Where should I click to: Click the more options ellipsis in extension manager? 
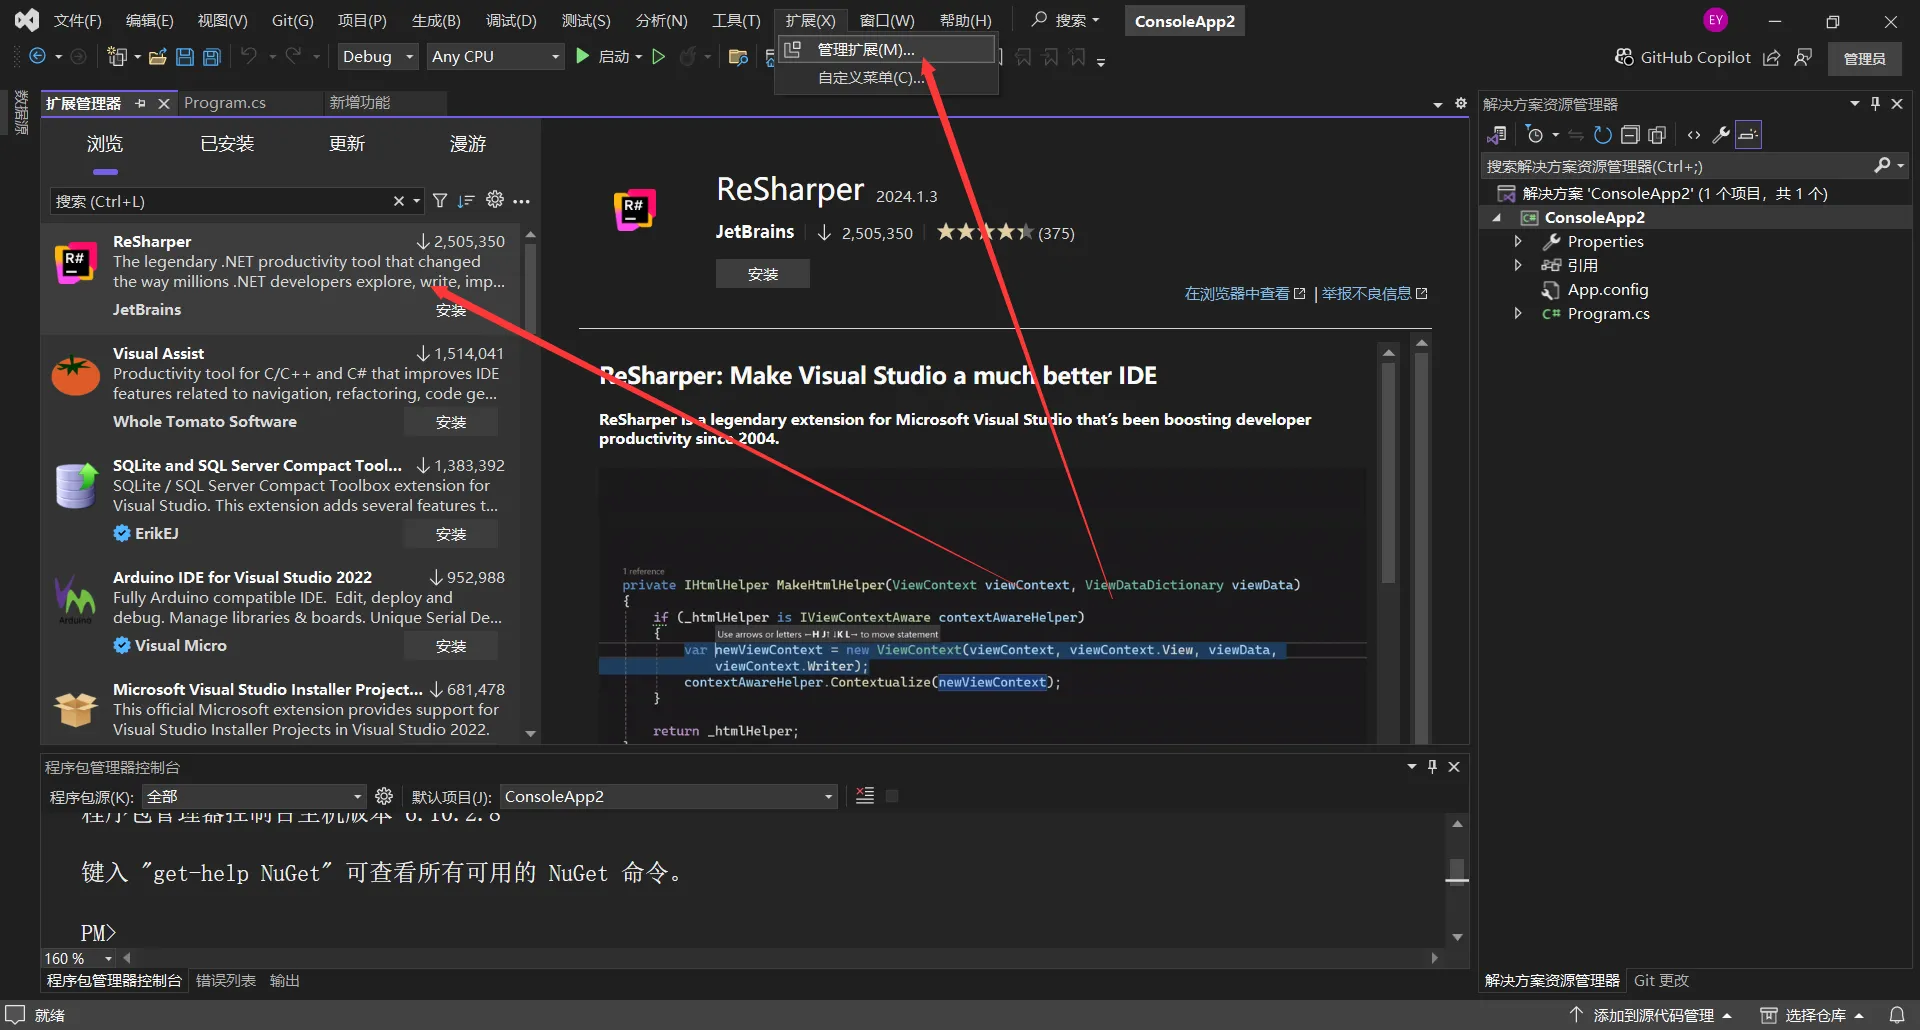click(522, 201)
